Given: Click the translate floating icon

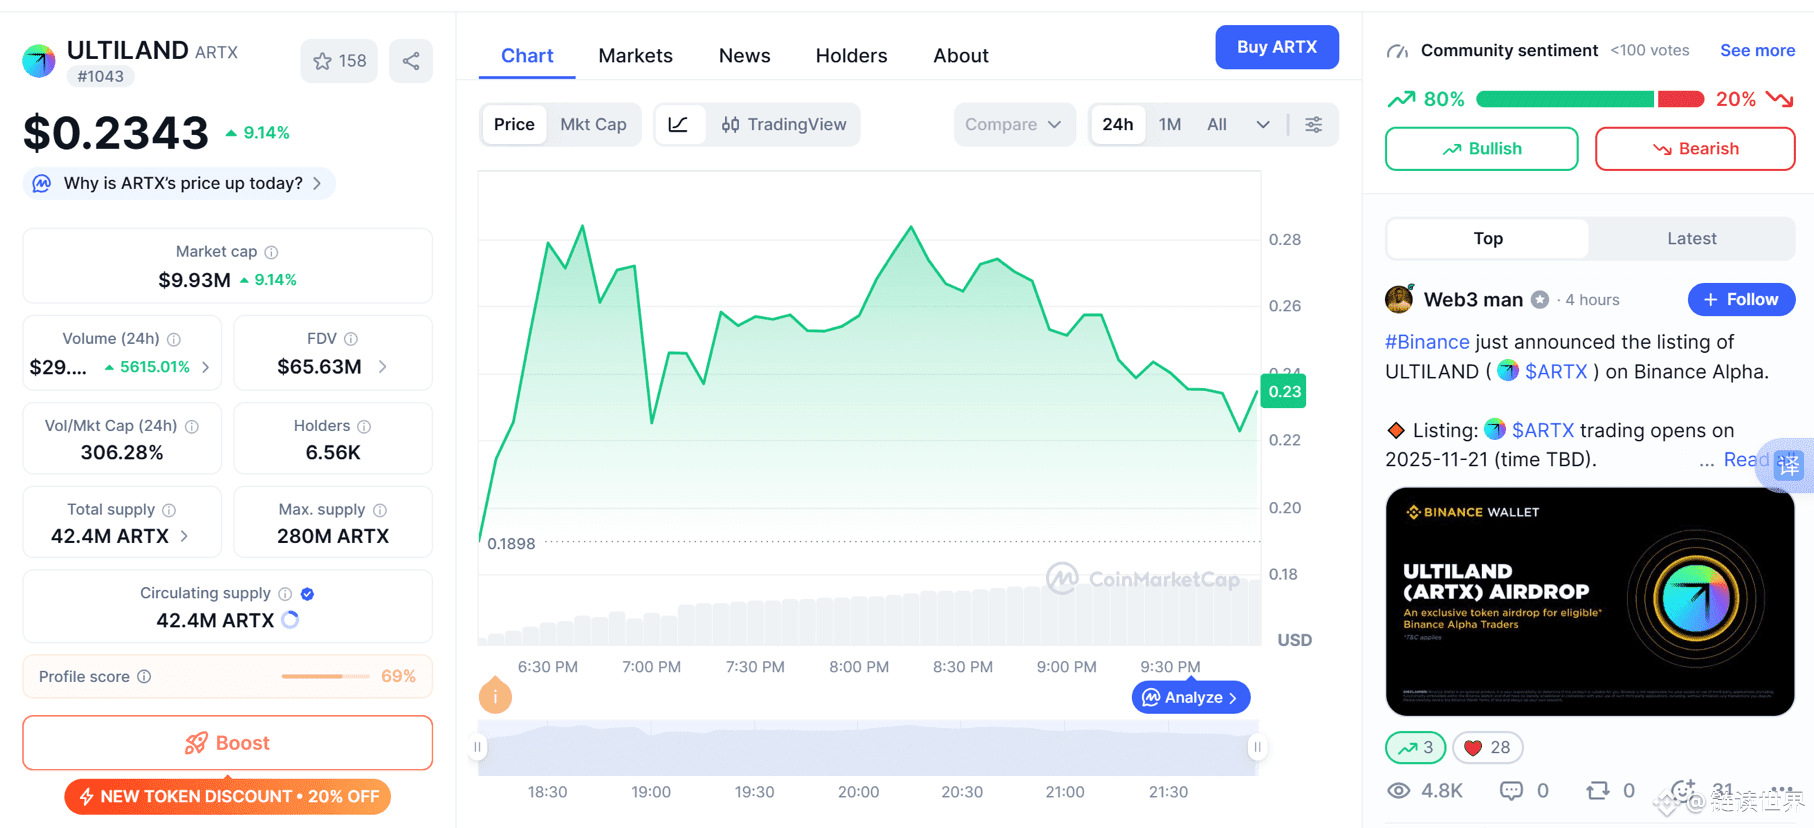Looking at the screenshot, I should coord(1788,464).
